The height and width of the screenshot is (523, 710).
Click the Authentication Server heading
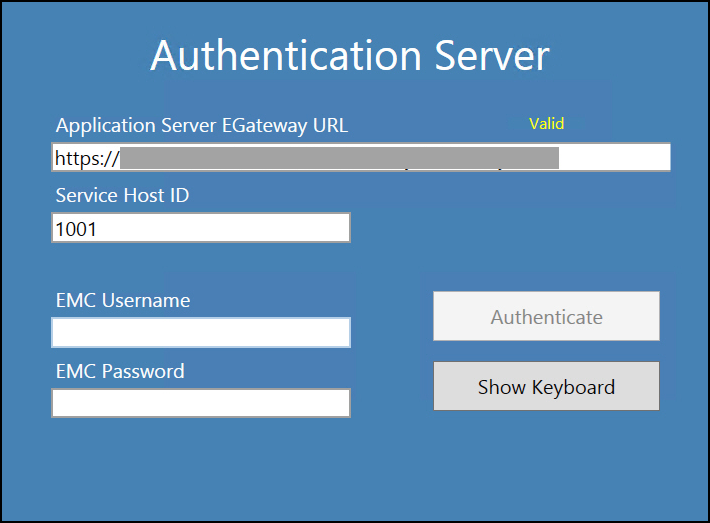coord(350,56)
